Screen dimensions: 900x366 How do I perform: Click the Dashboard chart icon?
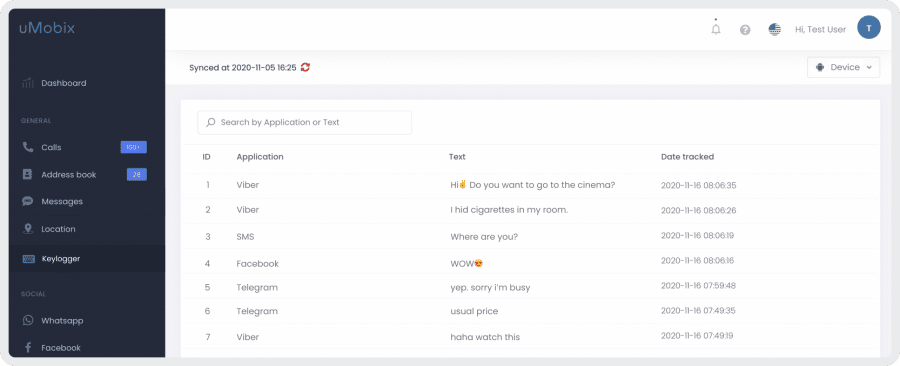28,83
